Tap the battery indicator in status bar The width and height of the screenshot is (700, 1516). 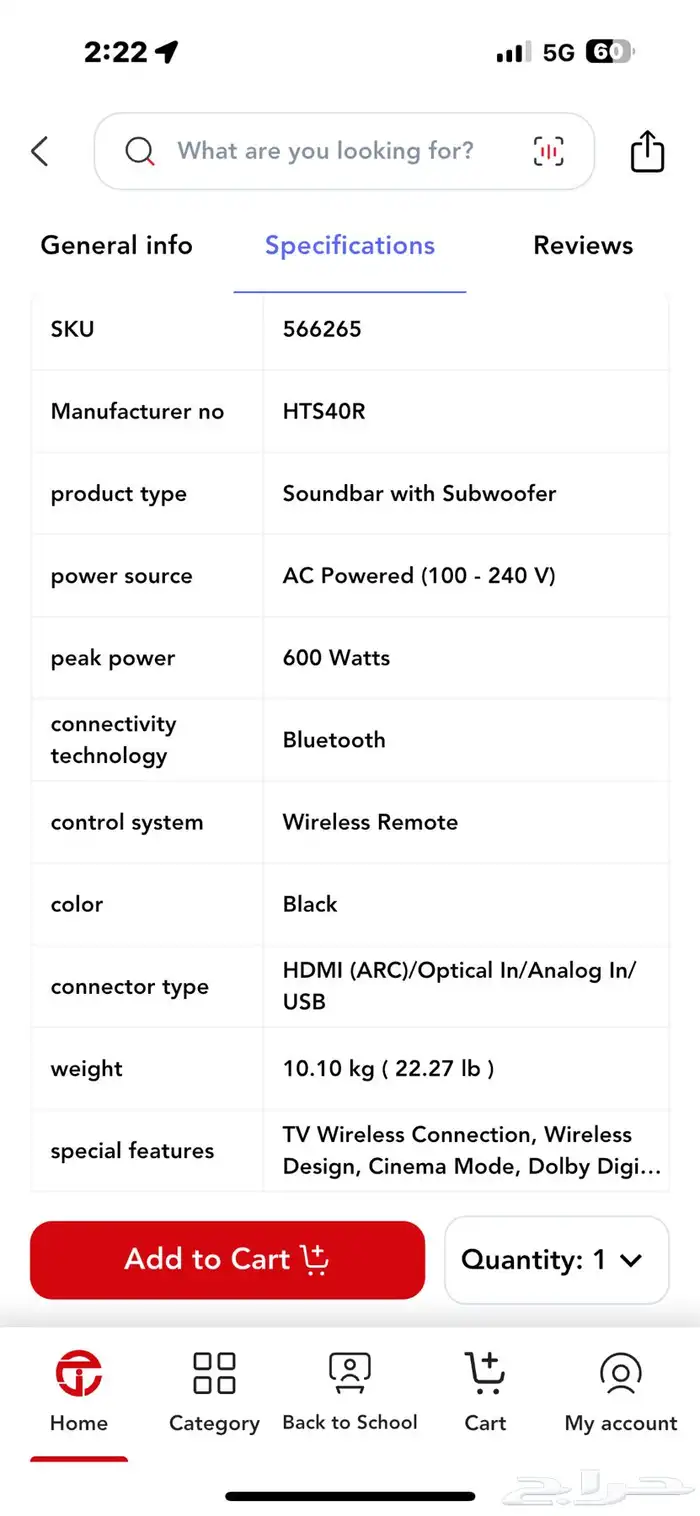(610, 52)
